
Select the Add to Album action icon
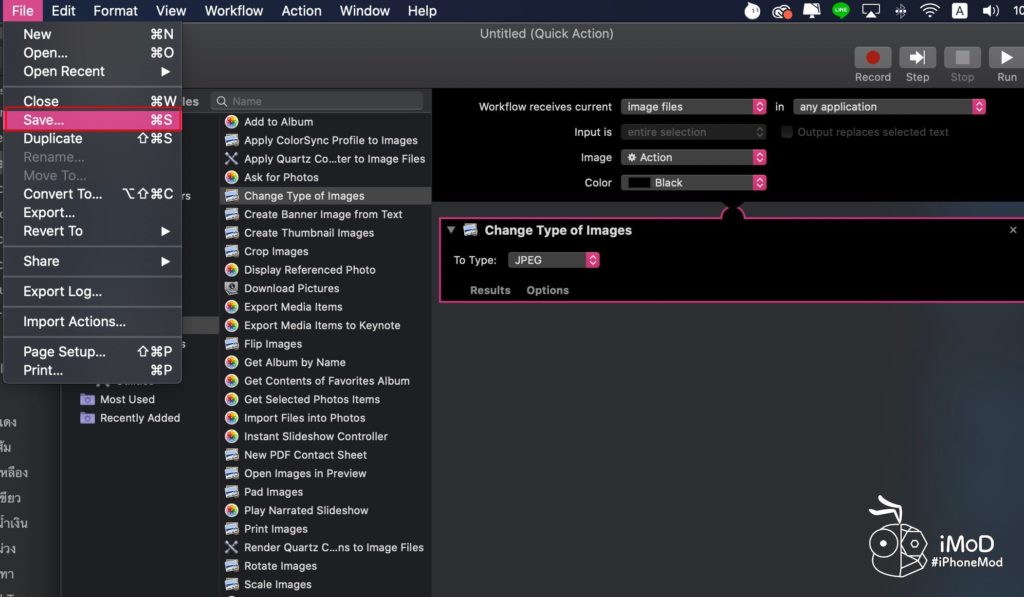[x=232, y=122]
